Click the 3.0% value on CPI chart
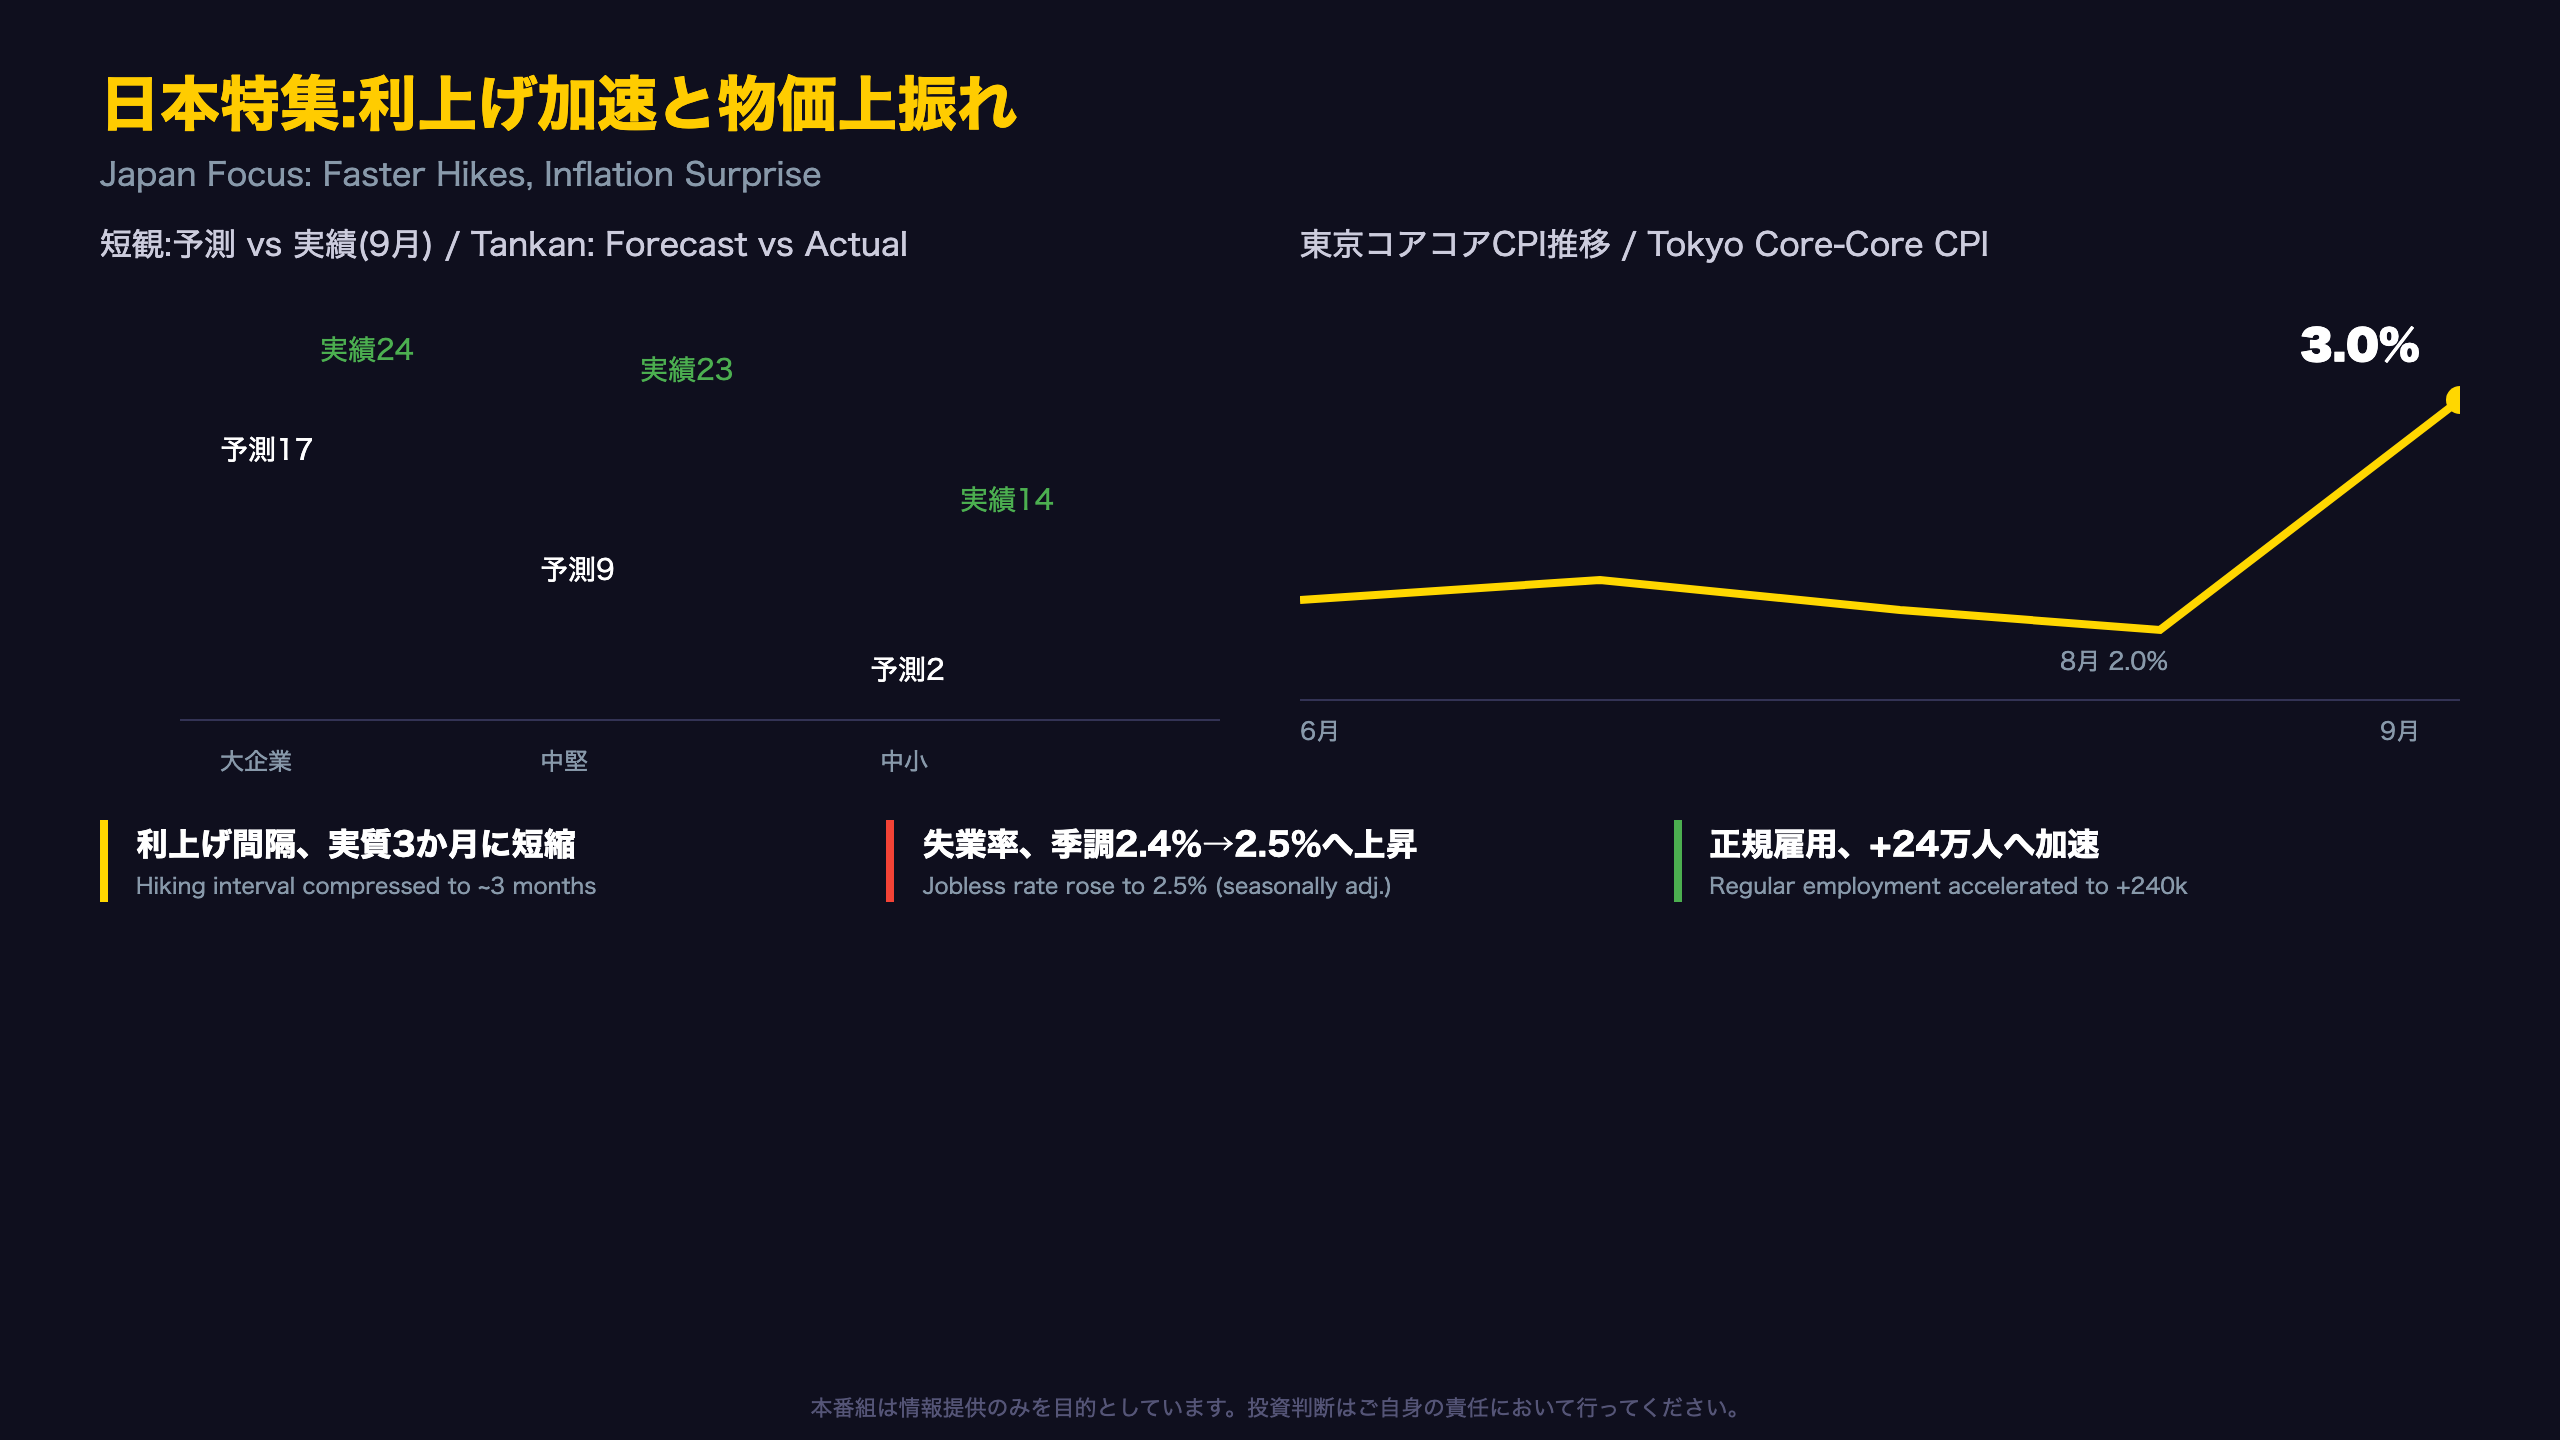Screen dimensions: 2560x1440 tap(2359, 346)
